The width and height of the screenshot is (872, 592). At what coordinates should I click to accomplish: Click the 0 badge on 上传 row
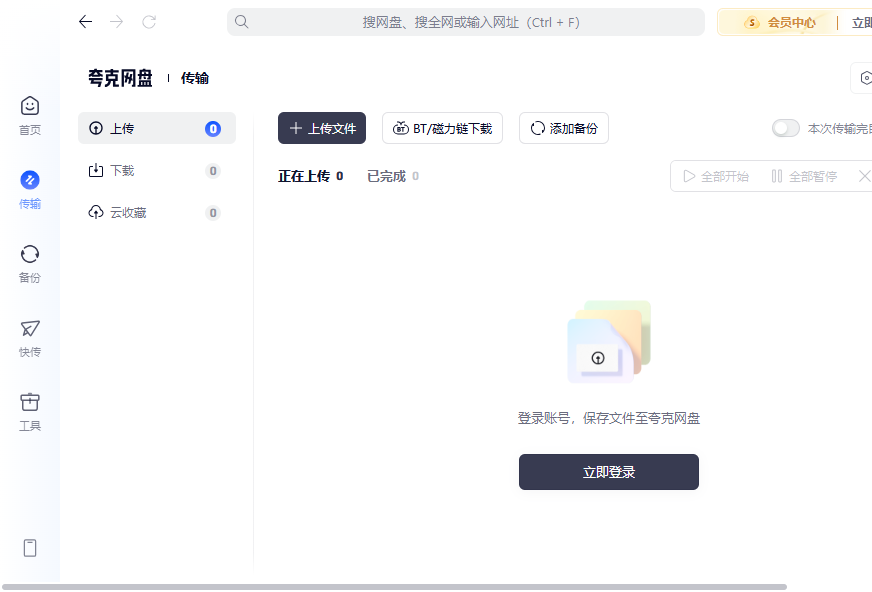[x=213, y=128]
